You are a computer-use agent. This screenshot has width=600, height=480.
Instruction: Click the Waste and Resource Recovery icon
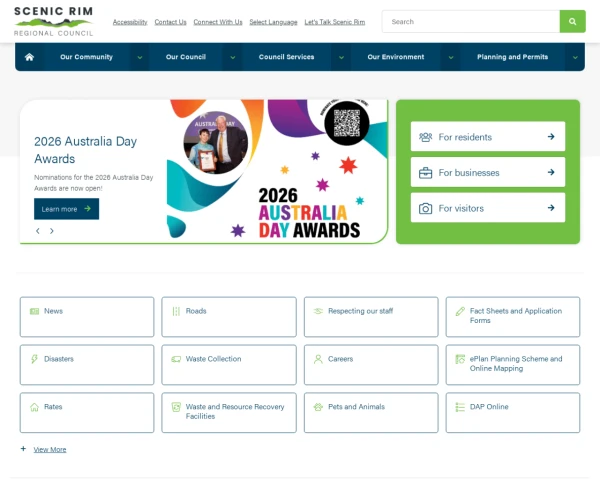click(x=176, y=407)
